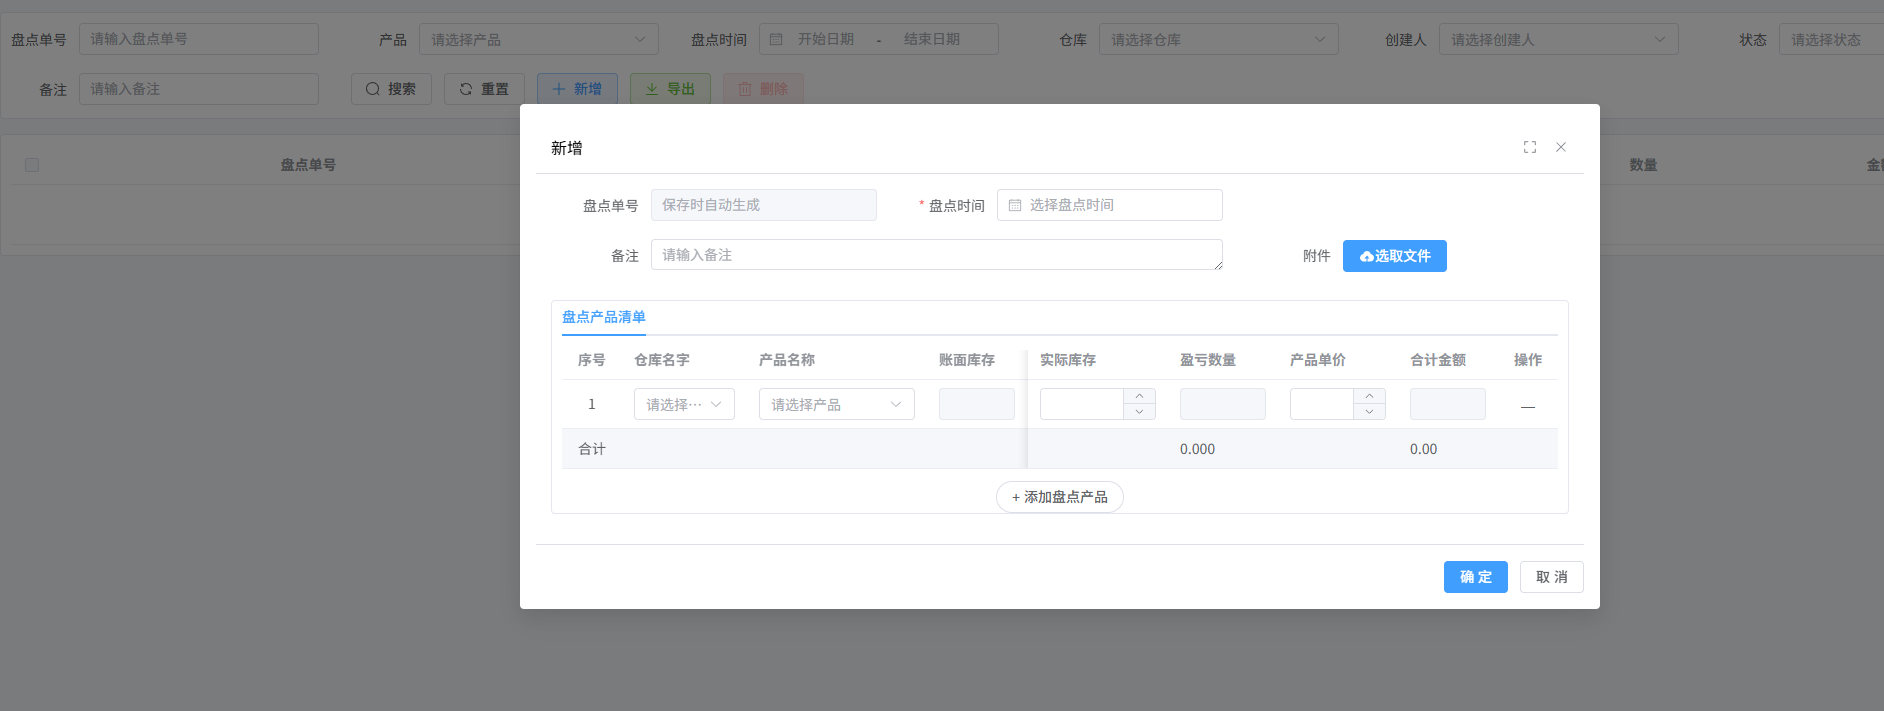Decrease 产品单价 with the down arrow
This screenshot has width=1884, height=711.
pos(1369,412)
